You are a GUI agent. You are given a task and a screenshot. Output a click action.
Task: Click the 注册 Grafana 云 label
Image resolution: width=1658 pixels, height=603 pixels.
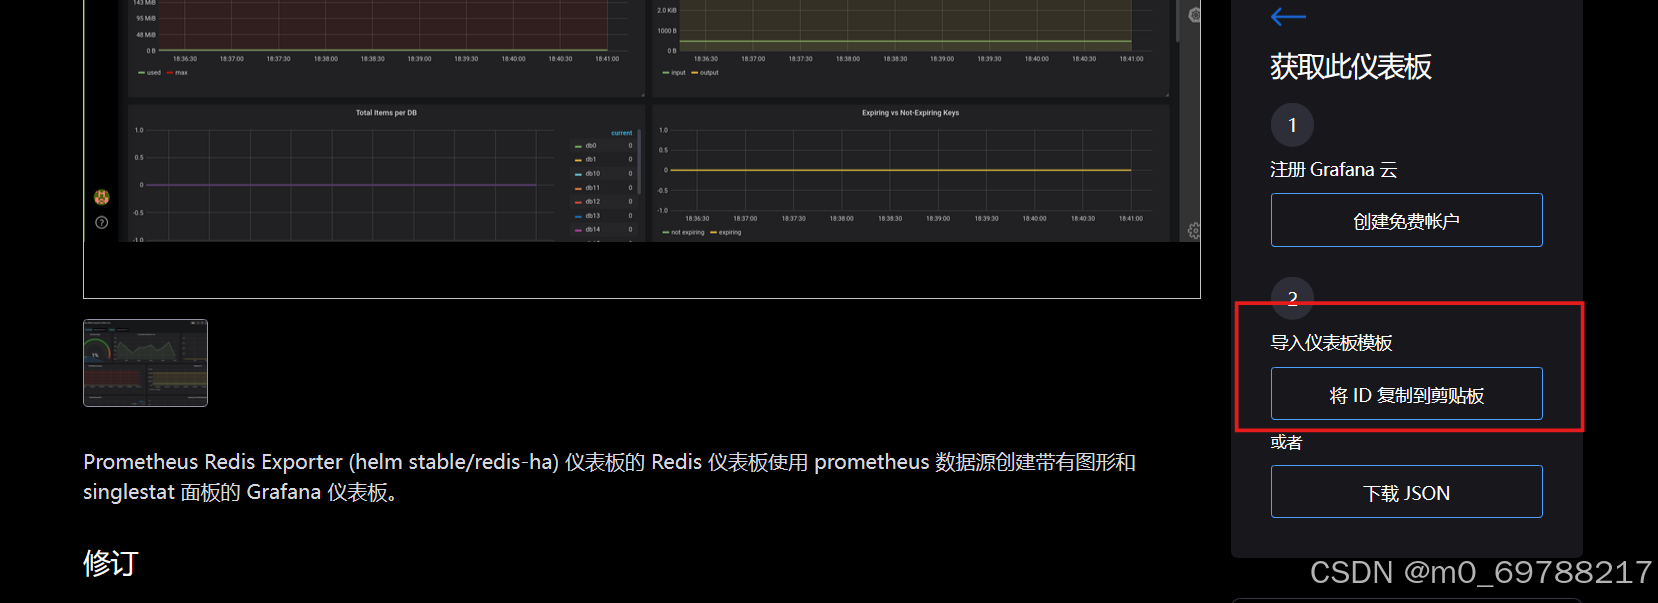tap(1334, 170)
